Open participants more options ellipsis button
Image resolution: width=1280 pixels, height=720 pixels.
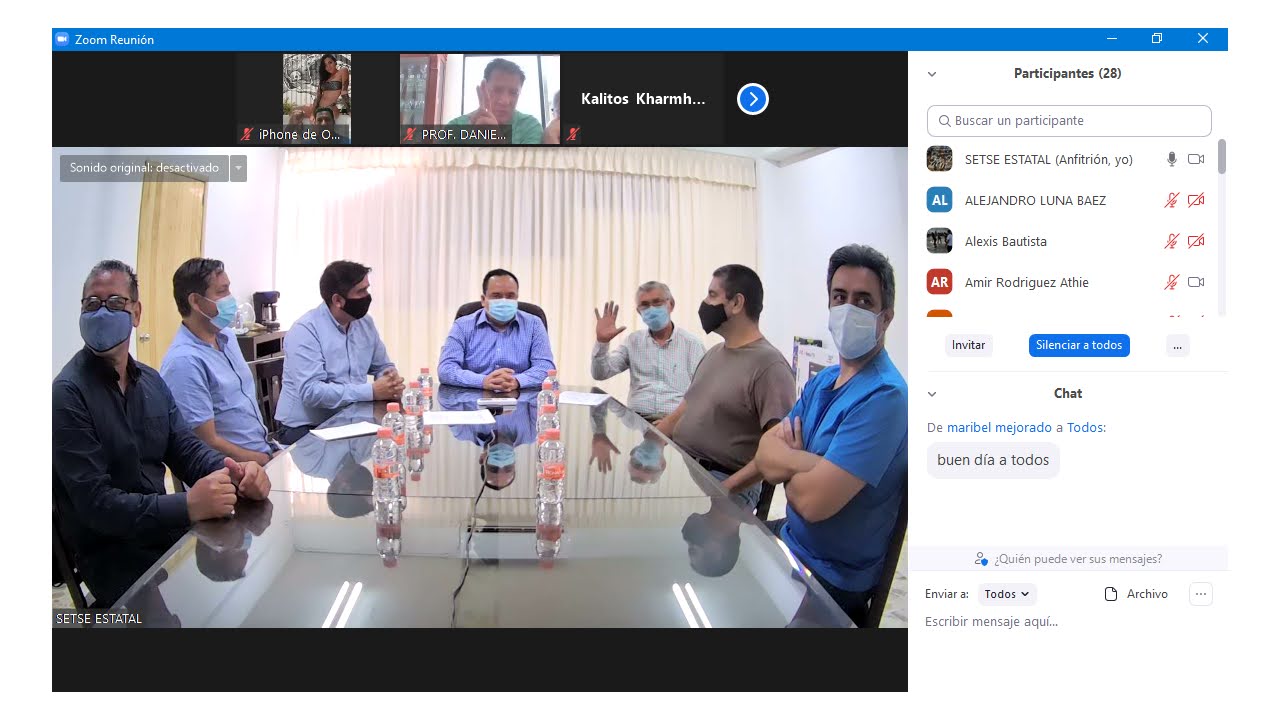click(1178, 345)
